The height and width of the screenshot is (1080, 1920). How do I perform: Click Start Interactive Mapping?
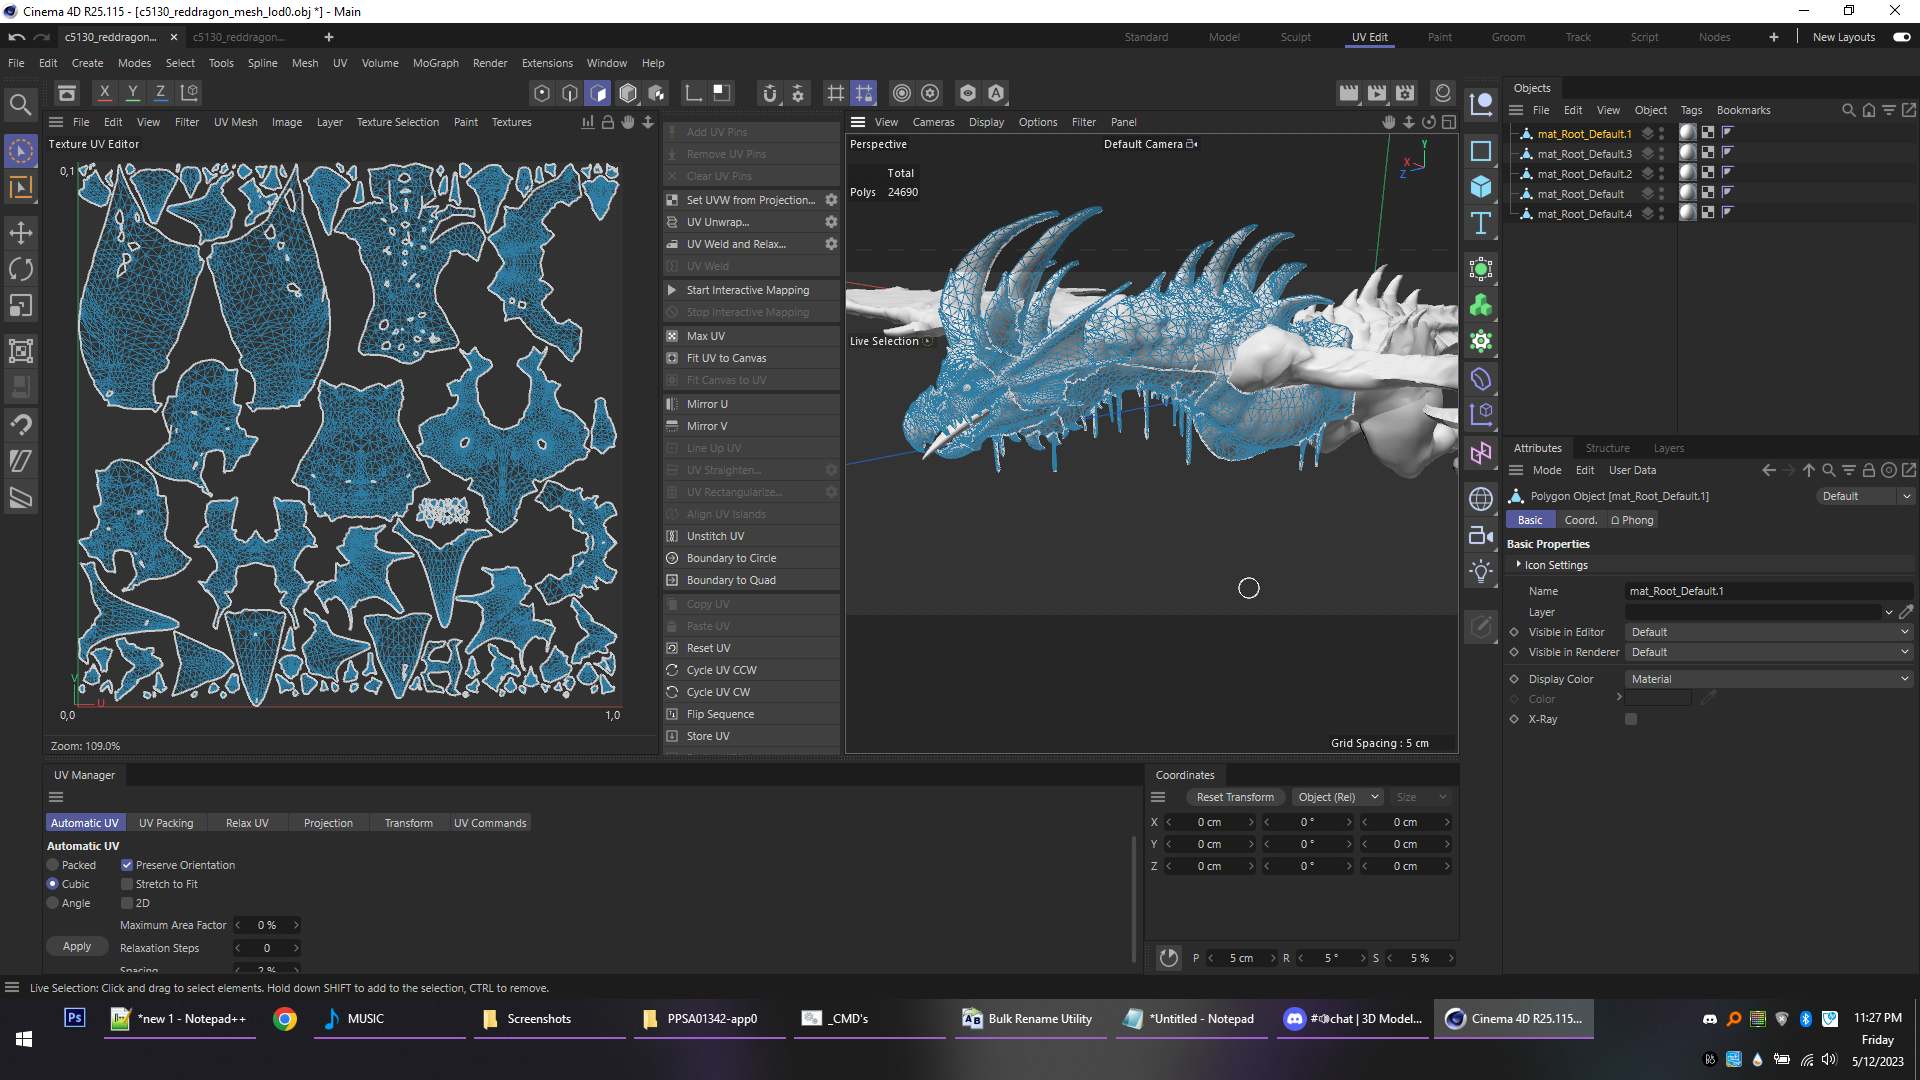pyautogui.click(x=751, y=290)
